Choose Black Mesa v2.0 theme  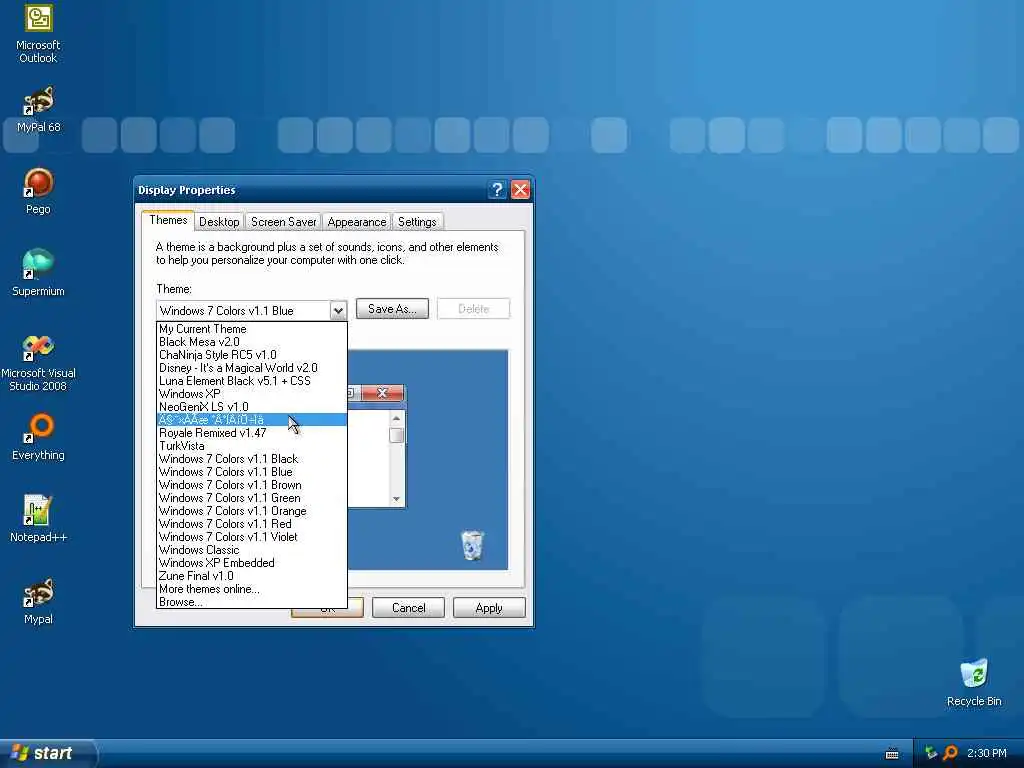pyautogui.click(x=251, y=342)
